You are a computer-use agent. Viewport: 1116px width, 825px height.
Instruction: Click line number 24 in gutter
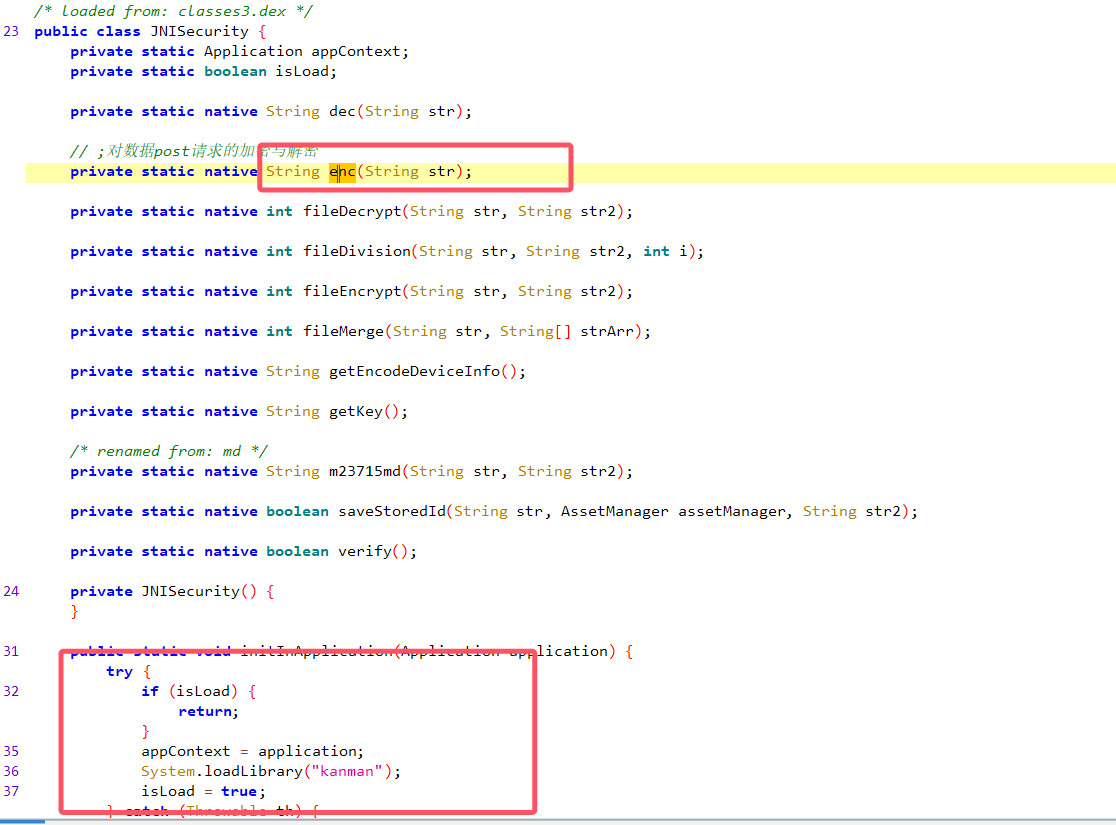point(11,592)
